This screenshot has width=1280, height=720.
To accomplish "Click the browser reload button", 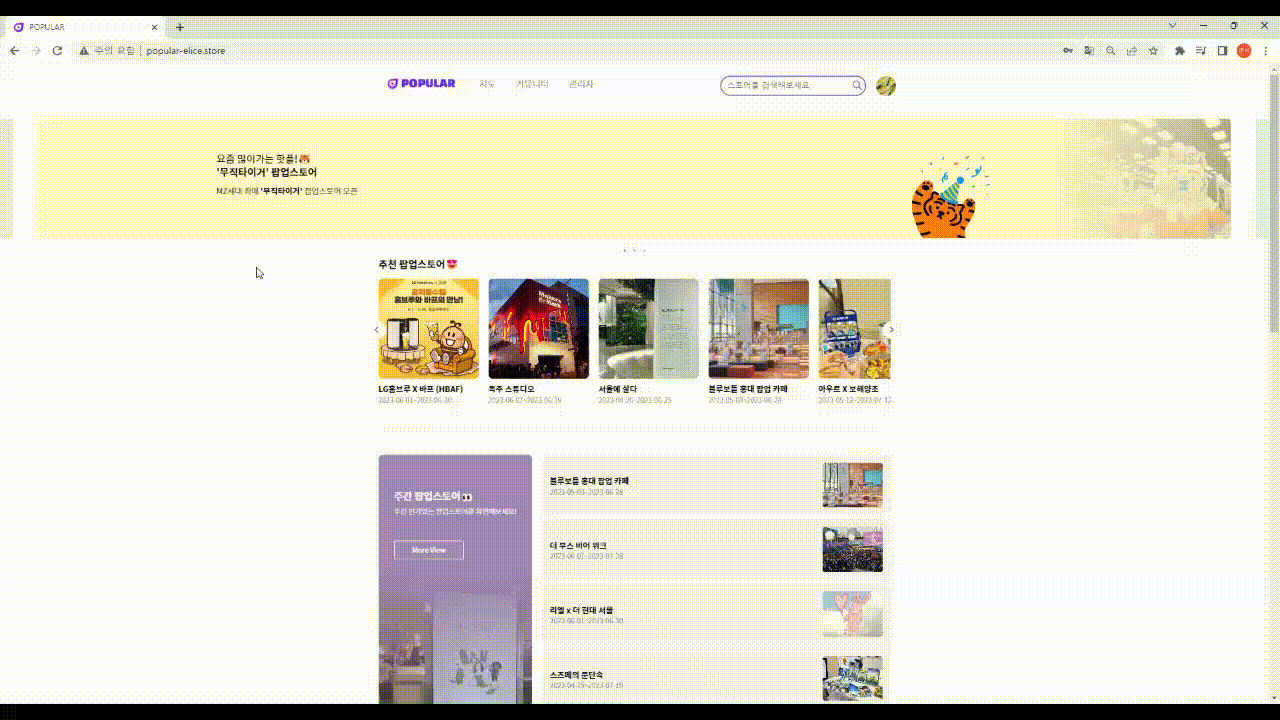I will click(57, 51).
